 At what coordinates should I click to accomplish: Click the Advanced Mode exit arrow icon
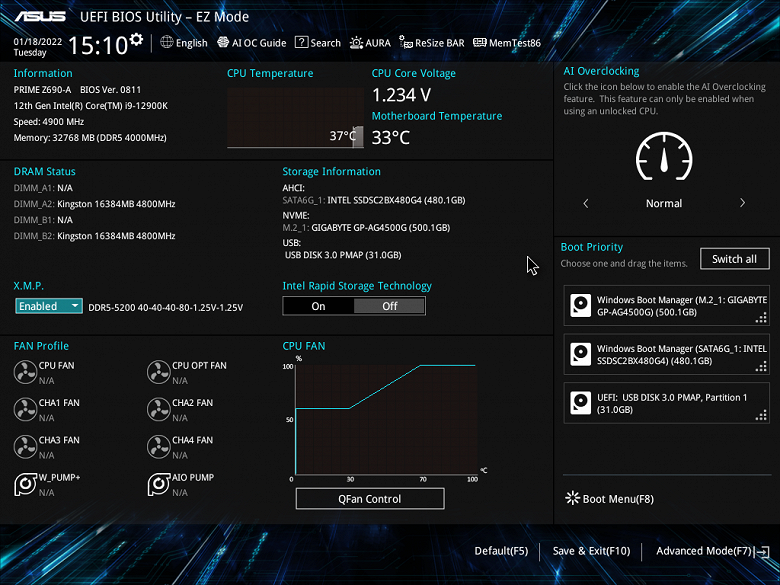pyautogui.click(x=762, y=552)
